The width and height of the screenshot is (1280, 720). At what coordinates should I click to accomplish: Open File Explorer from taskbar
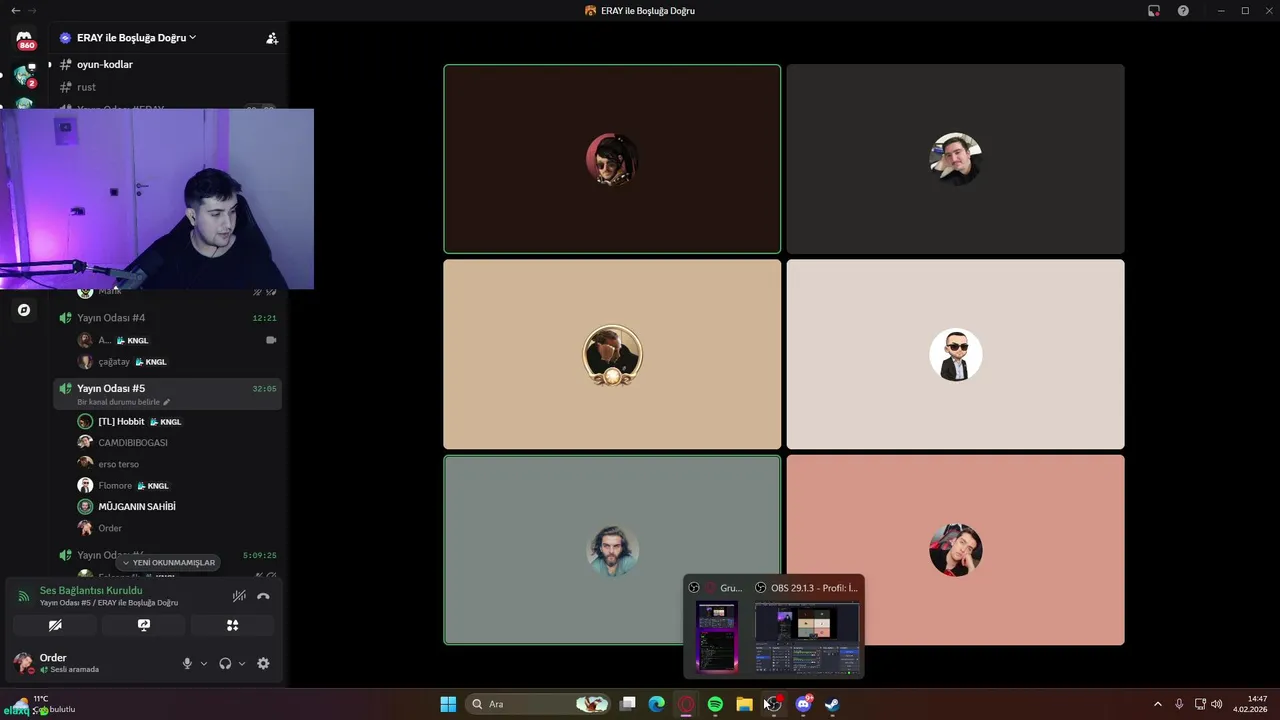[x=744, y=704]
